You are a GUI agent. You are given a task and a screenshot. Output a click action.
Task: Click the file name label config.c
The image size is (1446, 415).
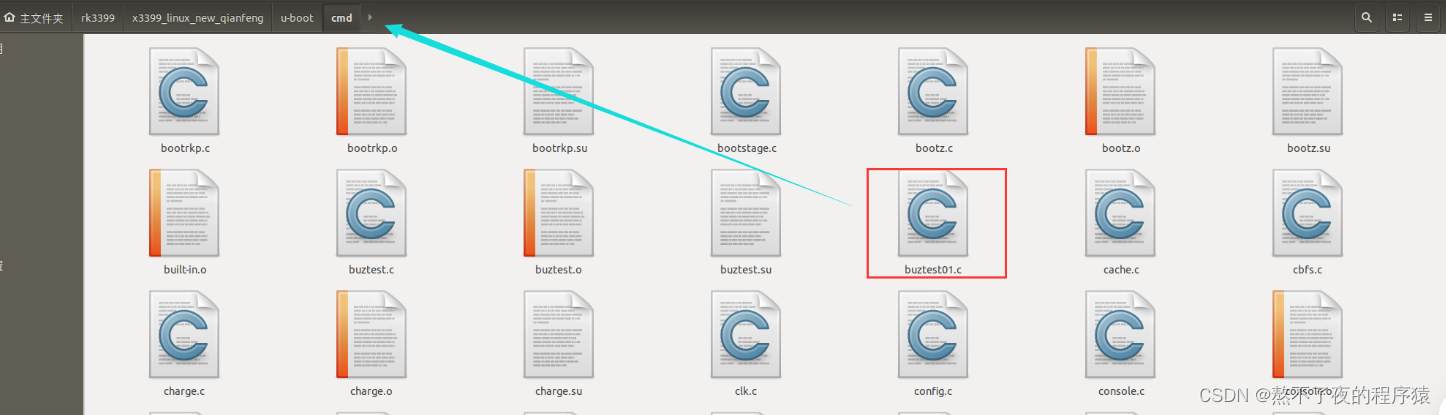tap(933, 391)
